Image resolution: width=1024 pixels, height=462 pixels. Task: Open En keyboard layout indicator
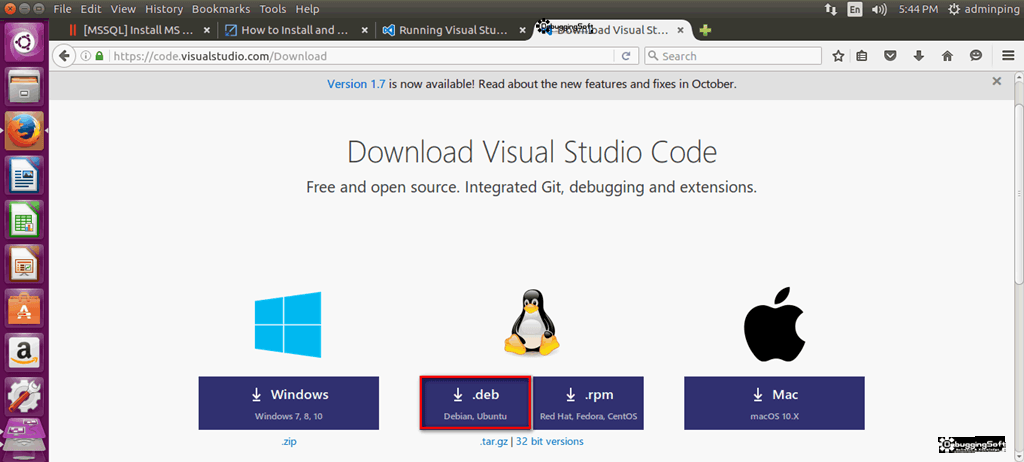click(x=855, y=9)
